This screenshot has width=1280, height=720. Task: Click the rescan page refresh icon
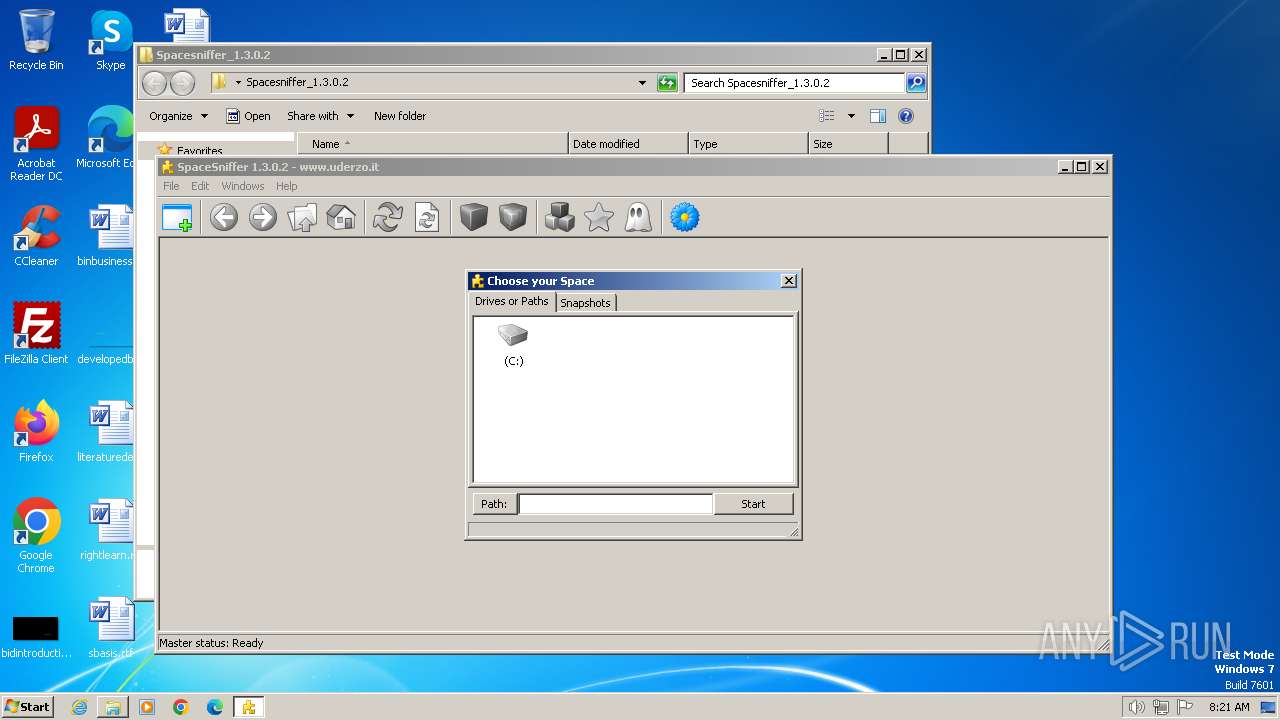pos(427,217)
